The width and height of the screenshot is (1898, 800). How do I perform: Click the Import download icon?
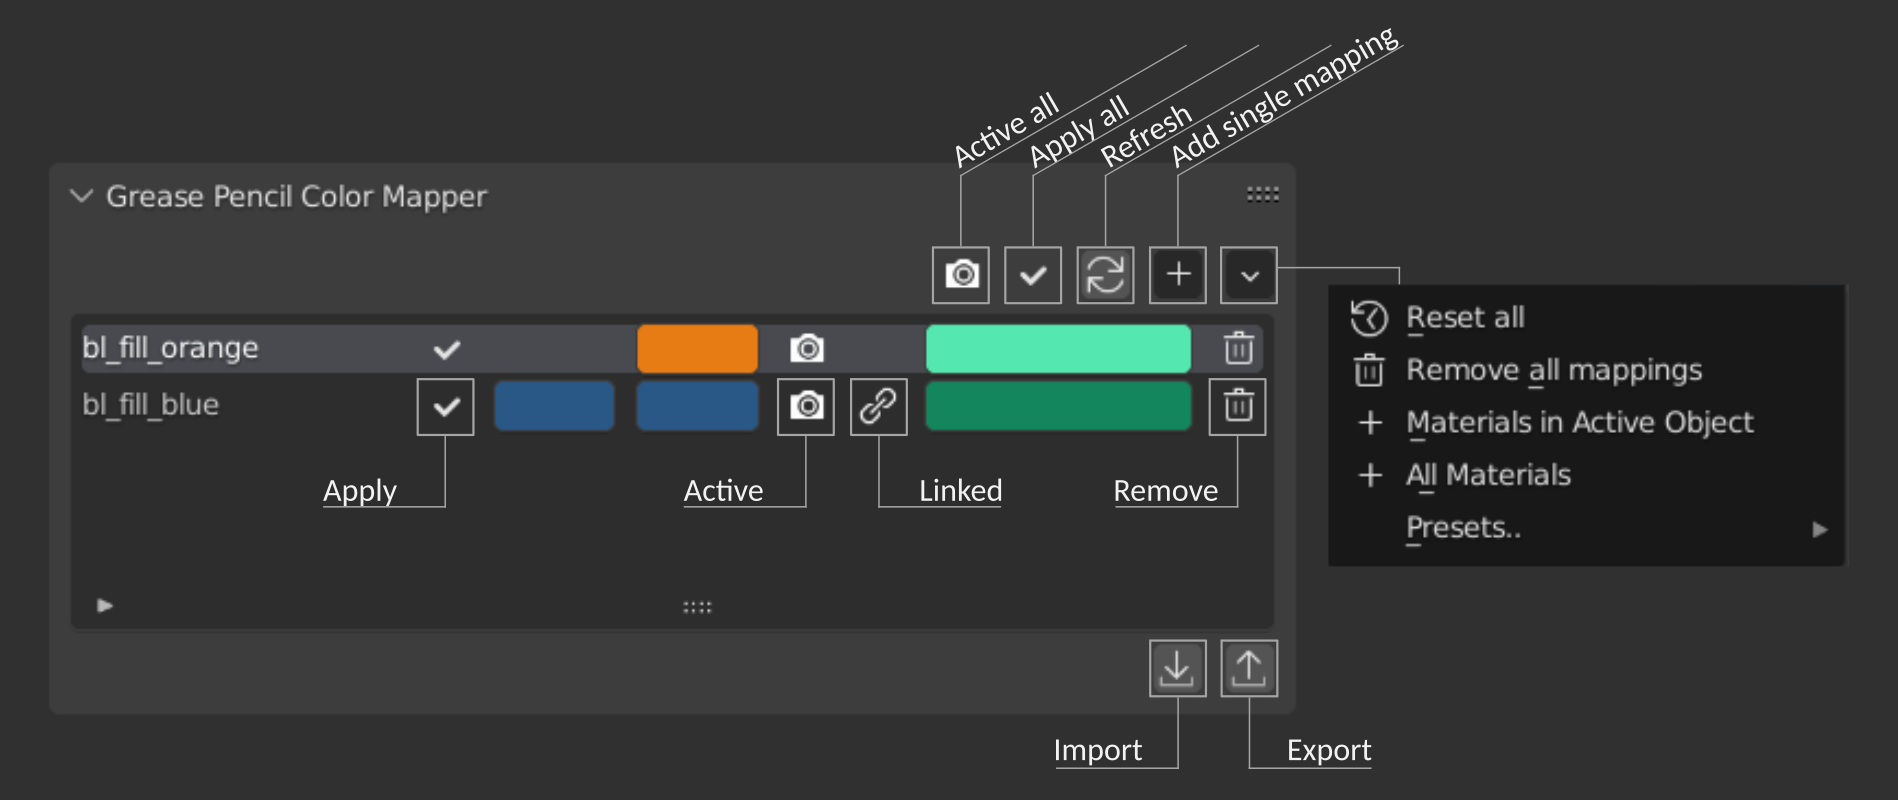pos(1178,668)
